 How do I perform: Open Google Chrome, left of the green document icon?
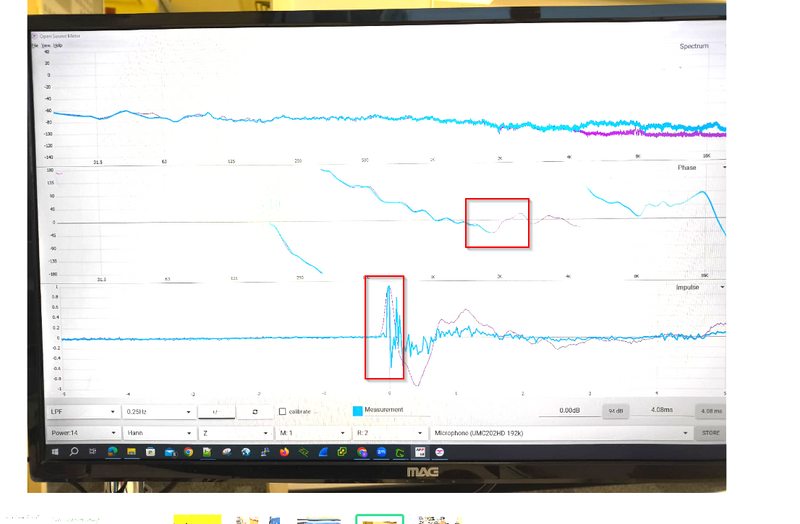(188, 452)
